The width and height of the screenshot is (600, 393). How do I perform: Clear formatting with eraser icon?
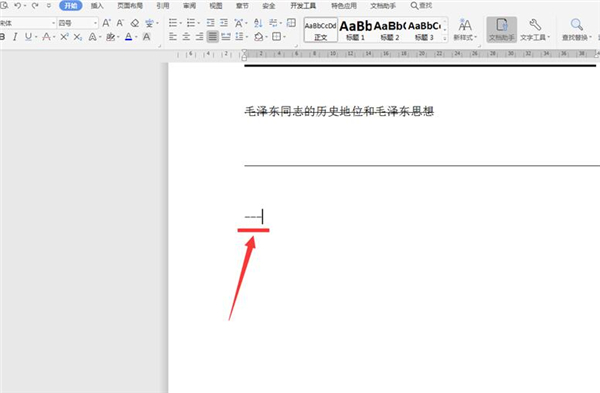click(x=135, y=23)
